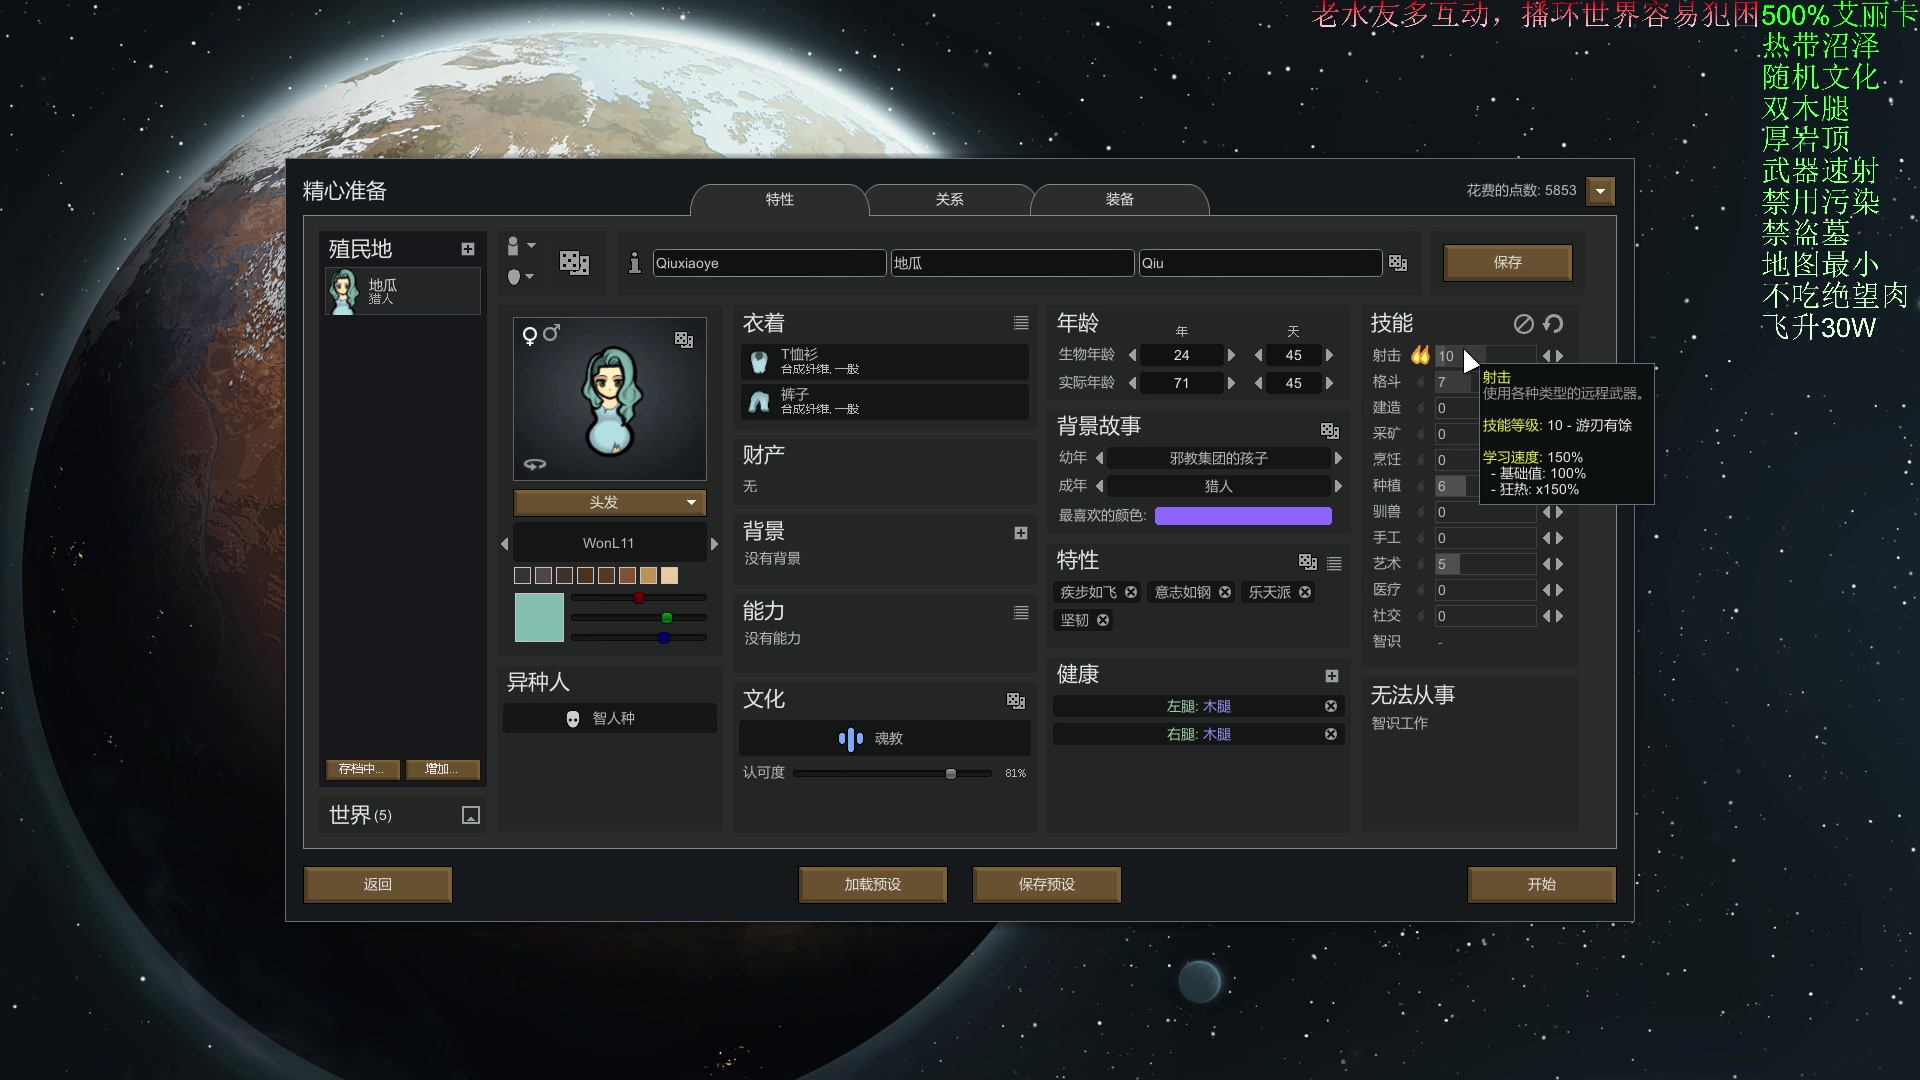Click the 增加 button under the colonist list
Viewport: 1920px width, 1080px height.
(x=443, y=769)
